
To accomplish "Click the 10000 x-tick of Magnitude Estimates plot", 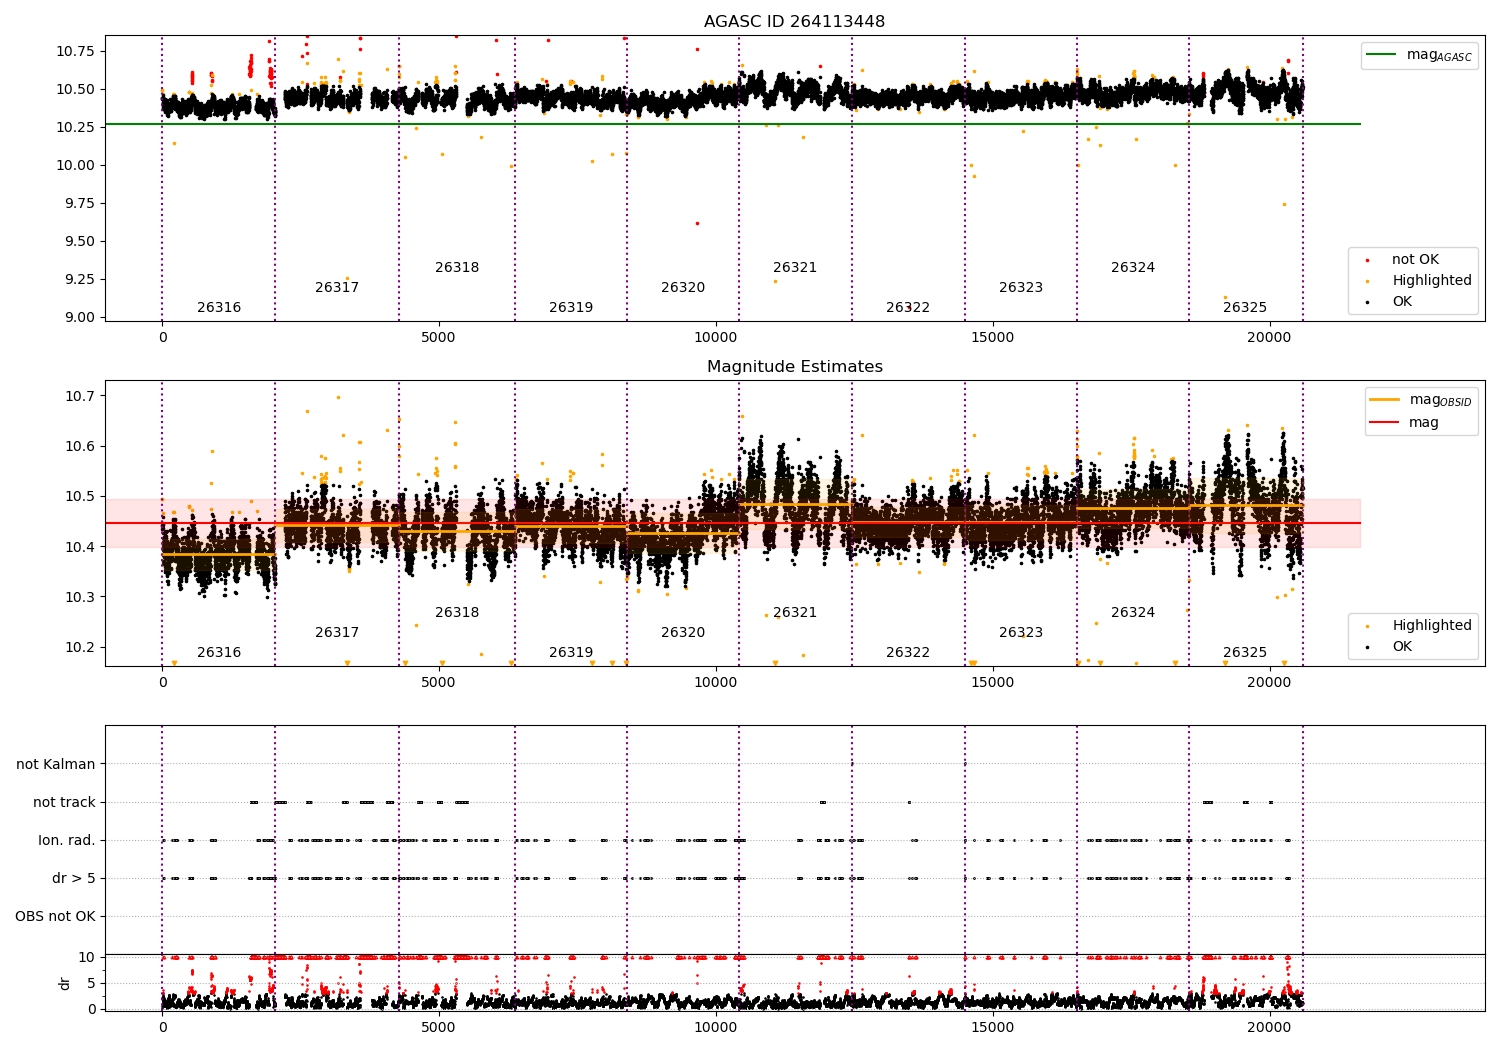I will pyautogui.click(x=716, y=683).
